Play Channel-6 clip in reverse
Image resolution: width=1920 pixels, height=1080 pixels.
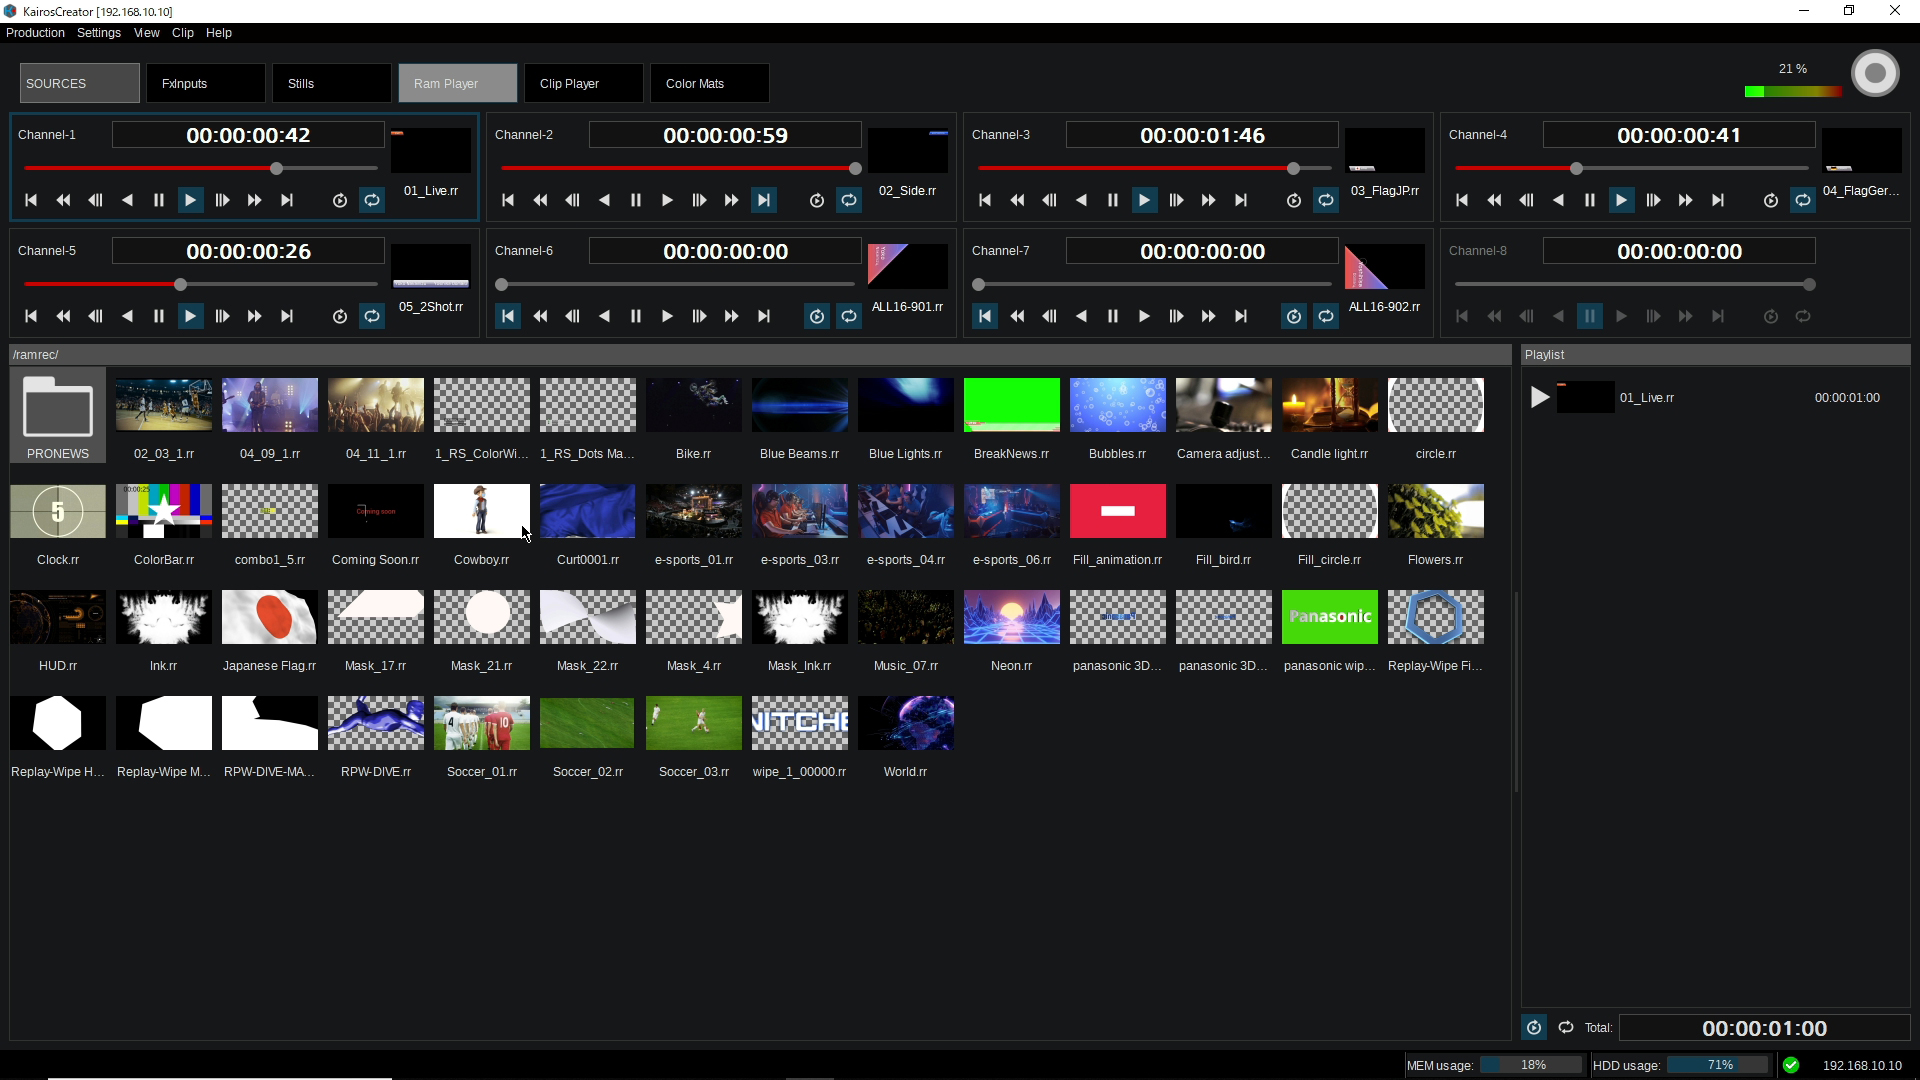click(x=604, y=317)
